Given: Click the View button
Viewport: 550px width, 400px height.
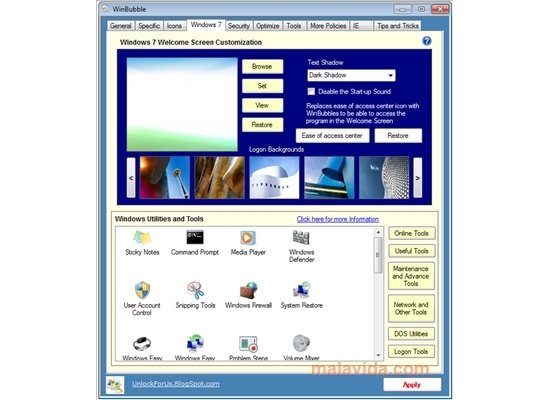Looking at the screenshot, I should pyautogui.click(x=262, y=105).
